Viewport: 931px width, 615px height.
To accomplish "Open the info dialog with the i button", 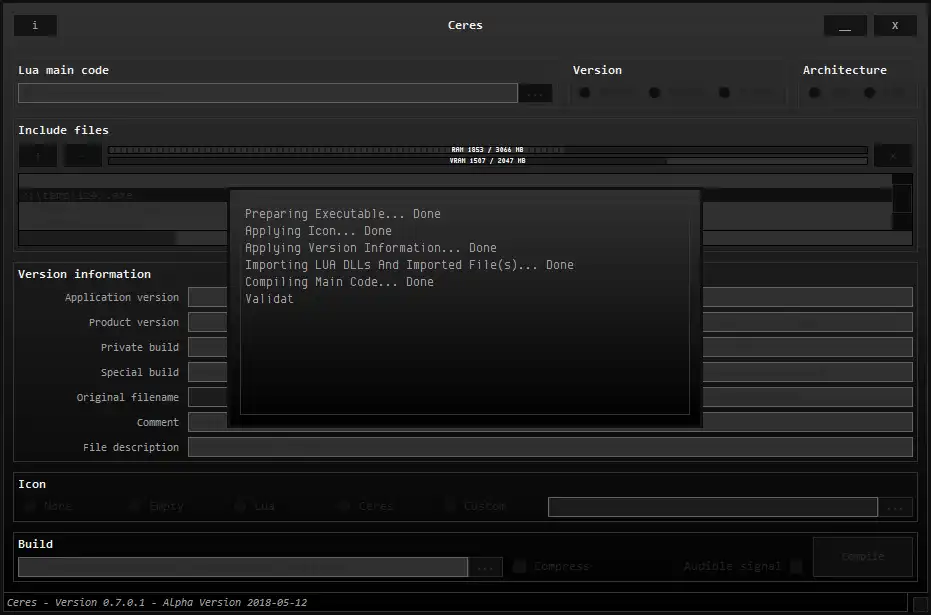I will click(x=35, y=26).
